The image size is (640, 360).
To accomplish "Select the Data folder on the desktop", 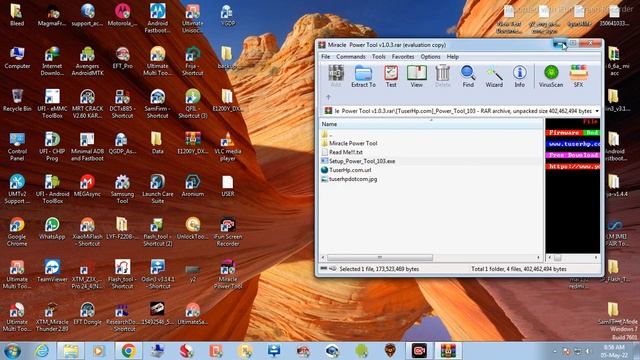I will [x=158, y=143].
